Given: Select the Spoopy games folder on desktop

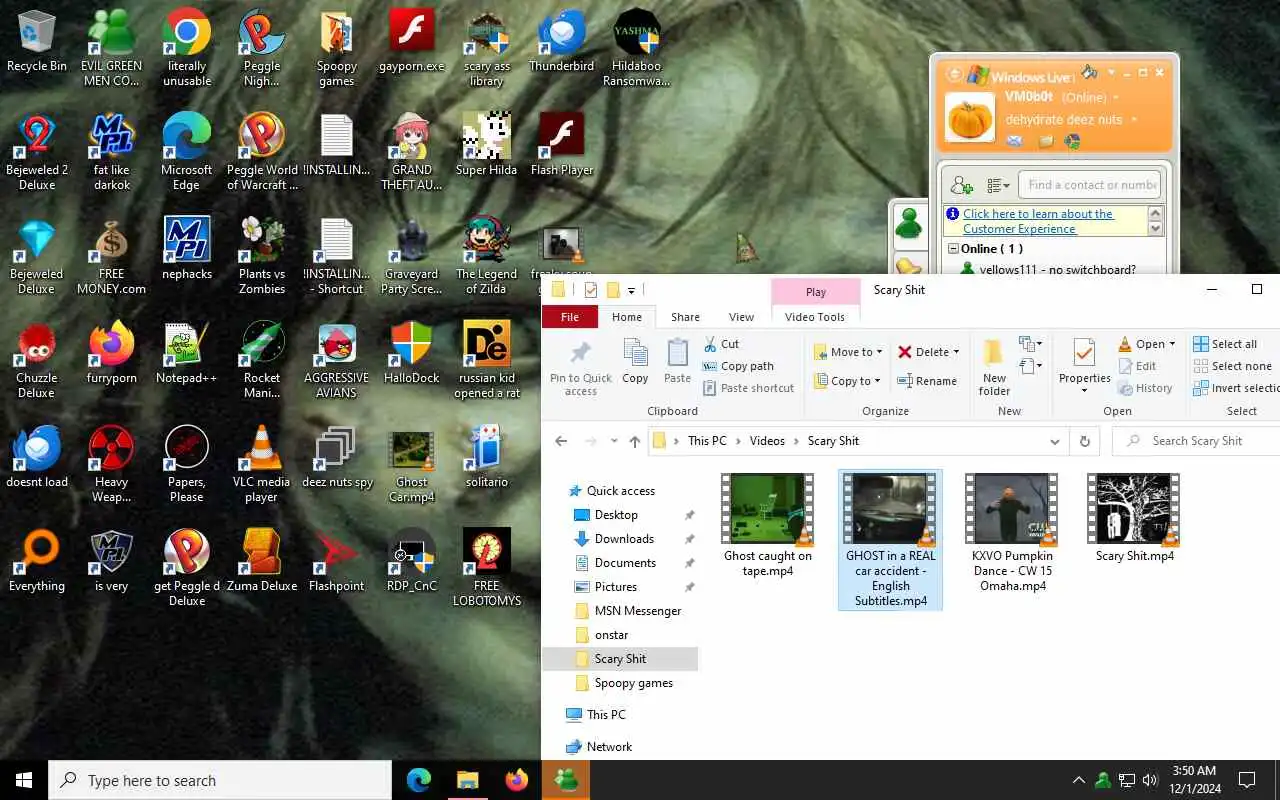Looking at the screenshot, I should 337,48.
